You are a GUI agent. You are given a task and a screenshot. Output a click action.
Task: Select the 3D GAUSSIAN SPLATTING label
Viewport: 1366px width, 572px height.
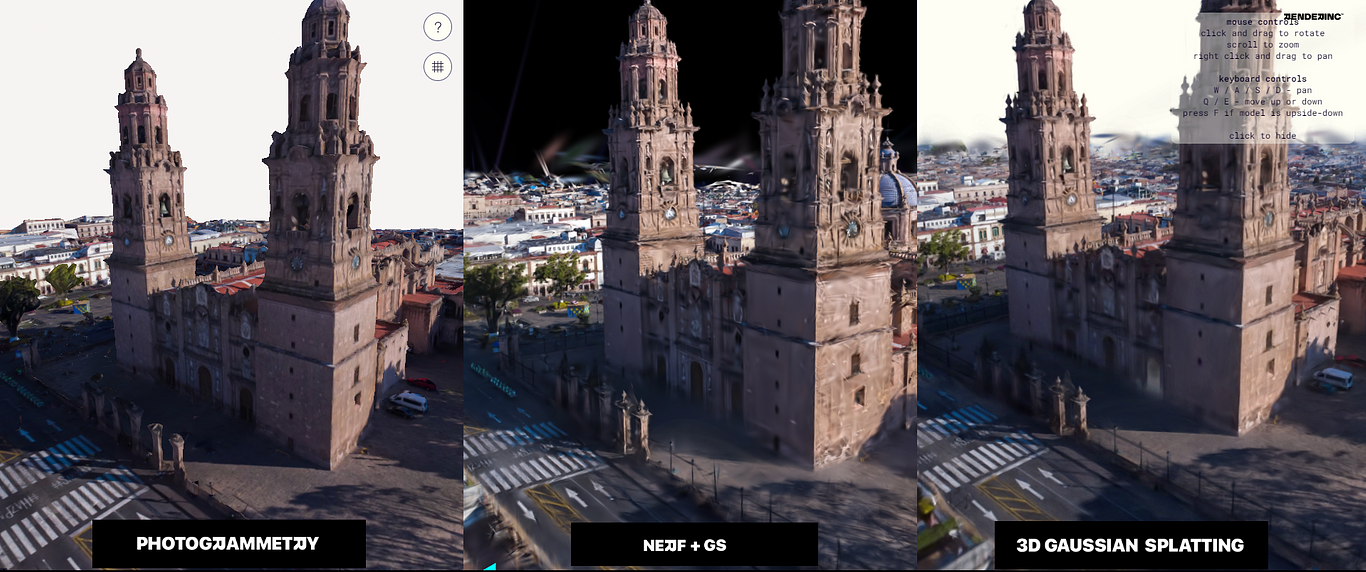pos(1131,545)
